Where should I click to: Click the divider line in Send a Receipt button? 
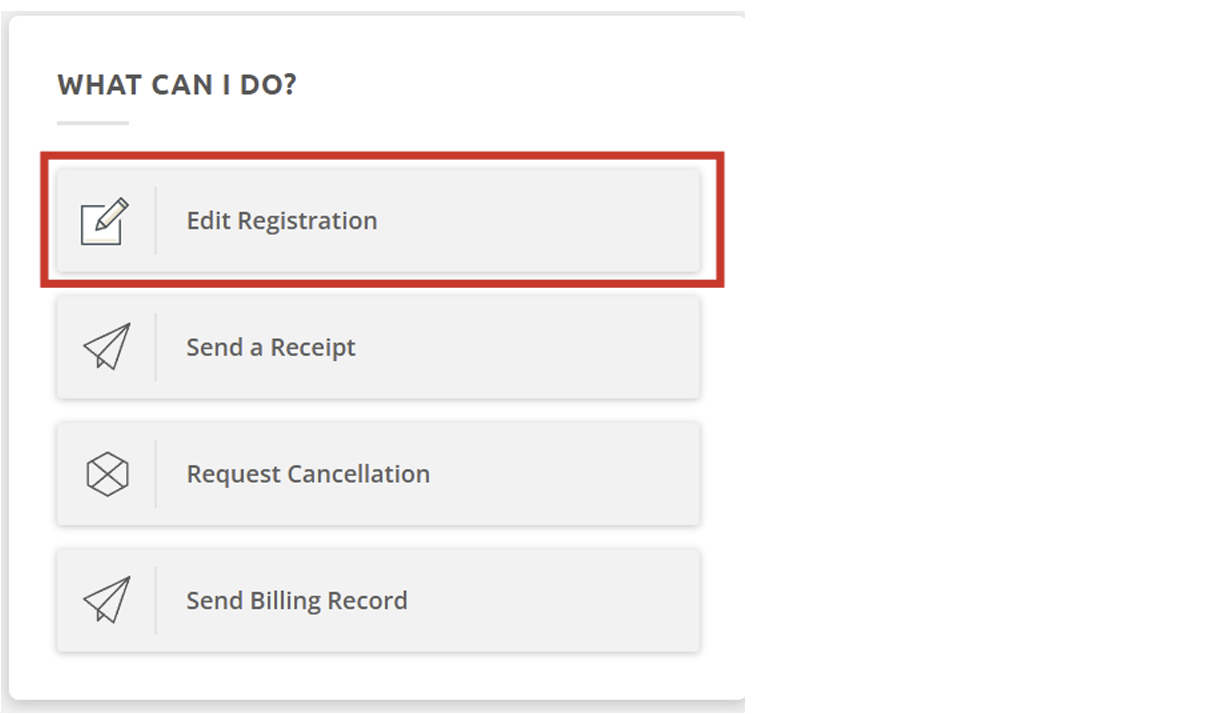coord(156,347)
